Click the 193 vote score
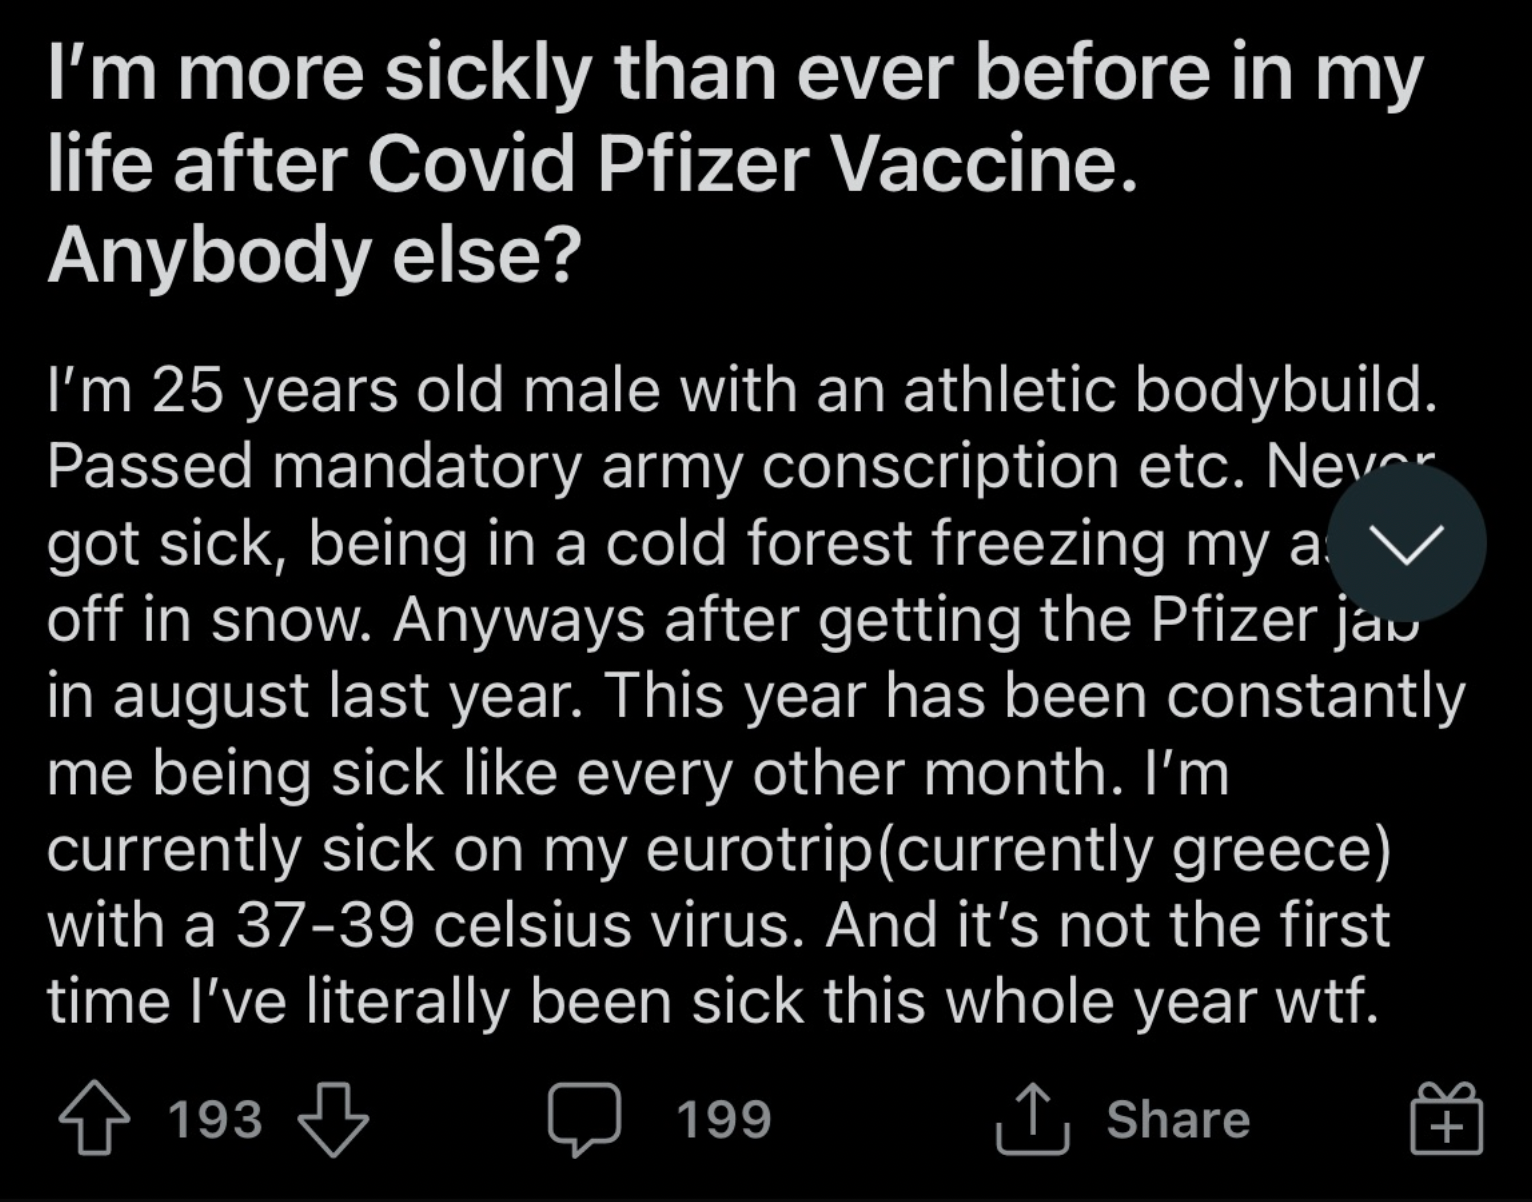This screenshot has height=1202, width=1532. tap(215, 1119)
